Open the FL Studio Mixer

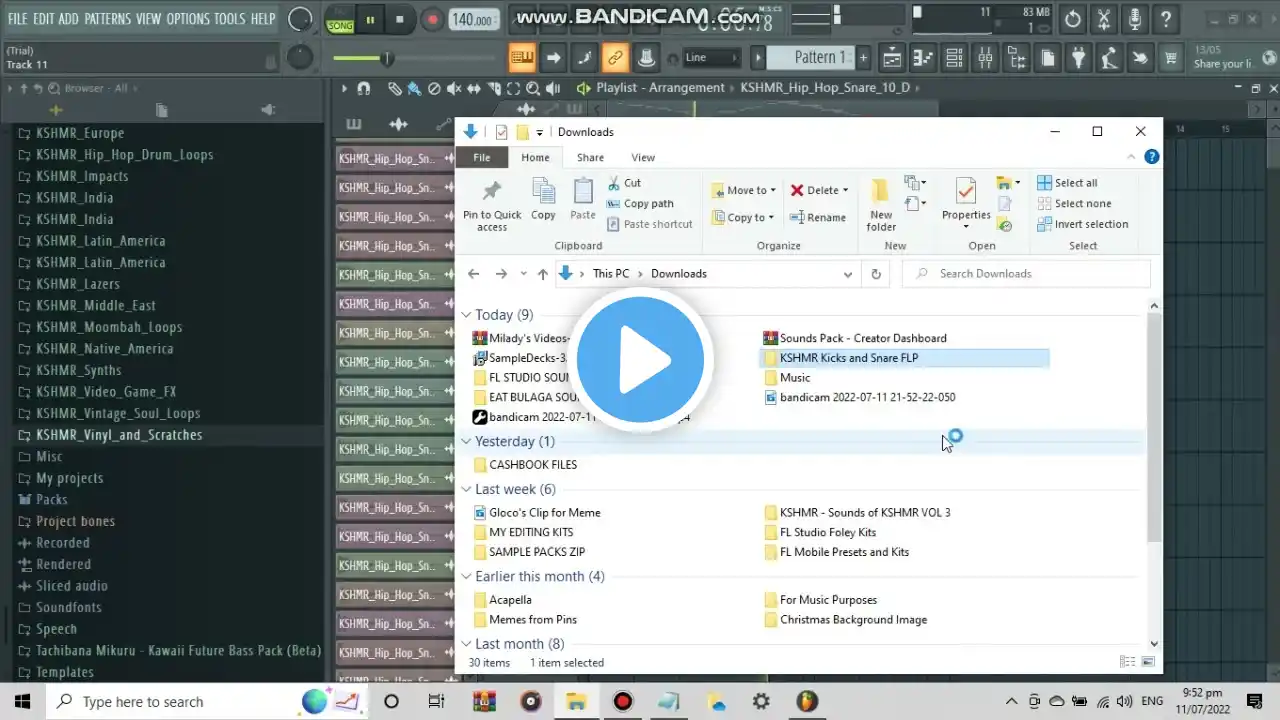985,58
